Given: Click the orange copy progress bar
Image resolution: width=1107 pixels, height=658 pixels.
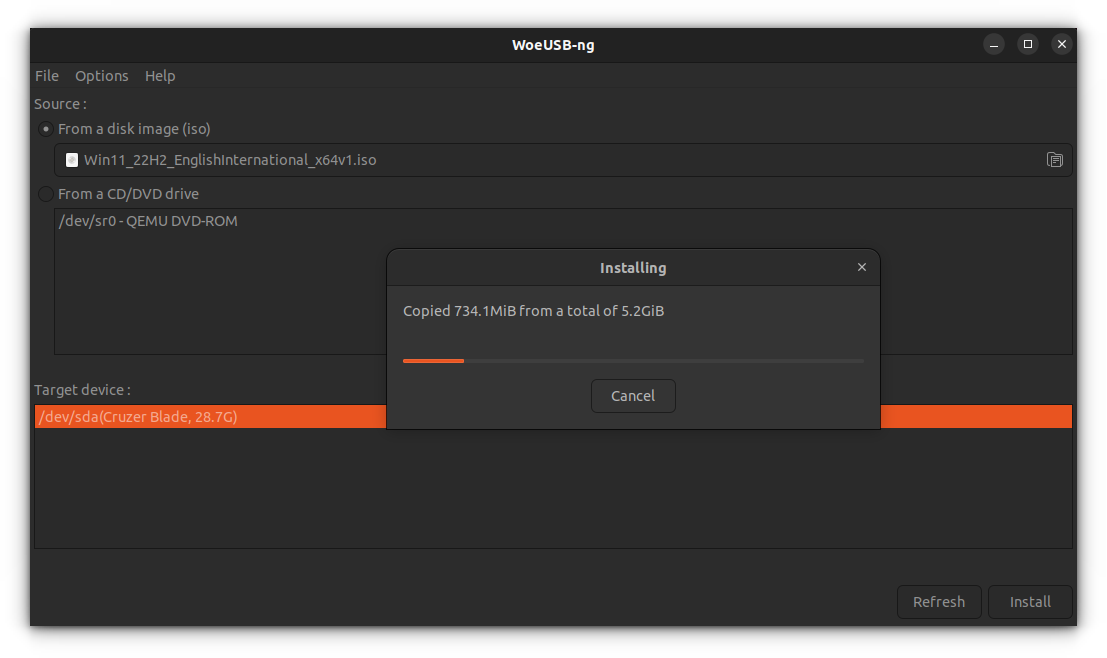Looking at the screenshot, I should point(633,361).
